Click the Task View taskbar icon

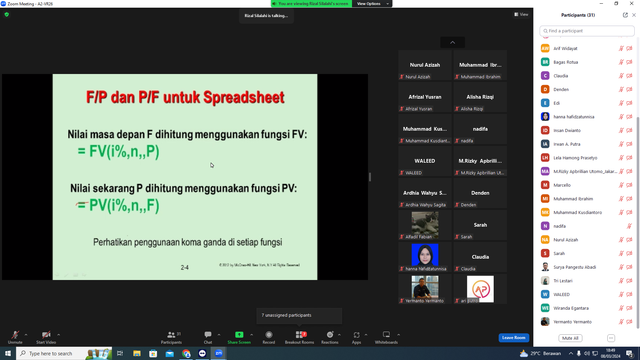tap(120, 353)
